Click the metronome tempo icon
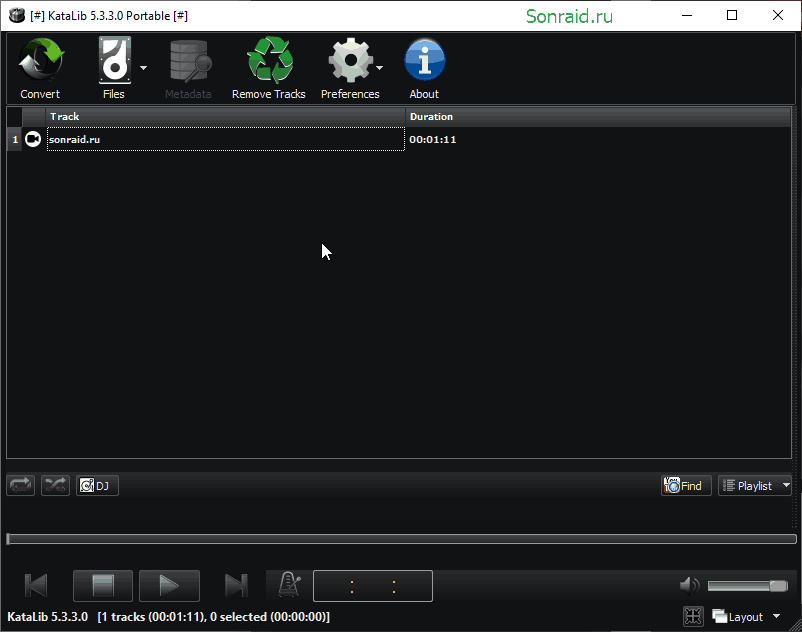 click(289, 584)
